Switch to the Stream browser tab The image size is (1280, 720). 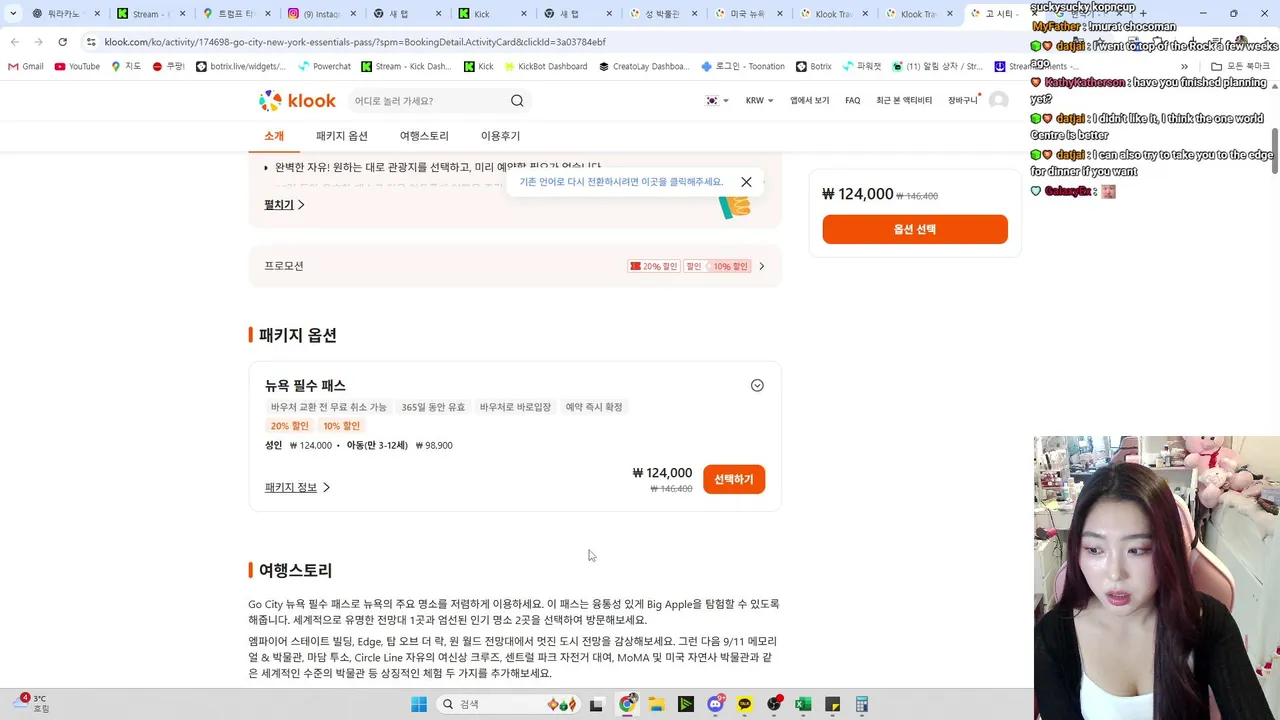point(152,14)
